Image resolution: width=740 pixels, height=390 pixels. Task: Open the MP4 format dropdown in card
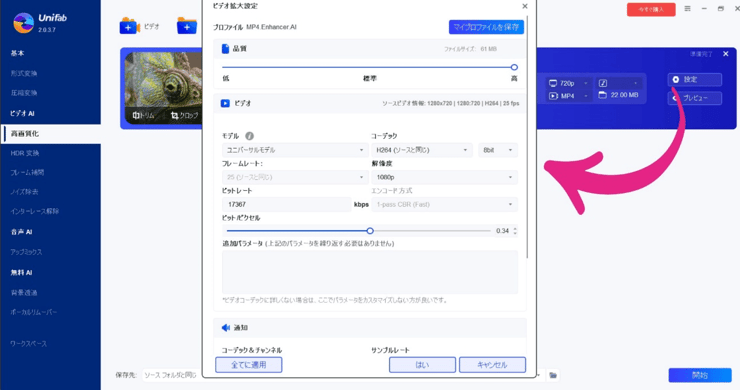[568, 96]
